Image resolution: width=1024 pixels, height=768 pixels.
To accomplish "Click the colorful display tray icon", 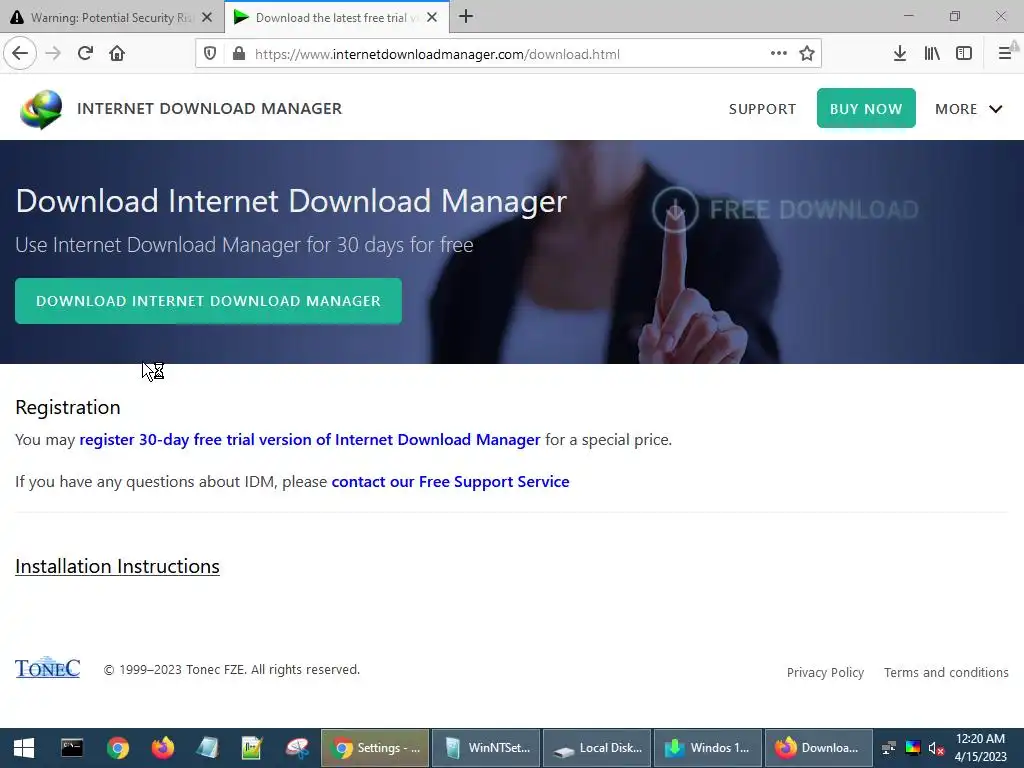I will pyautogui.click(x=913, y=748).
